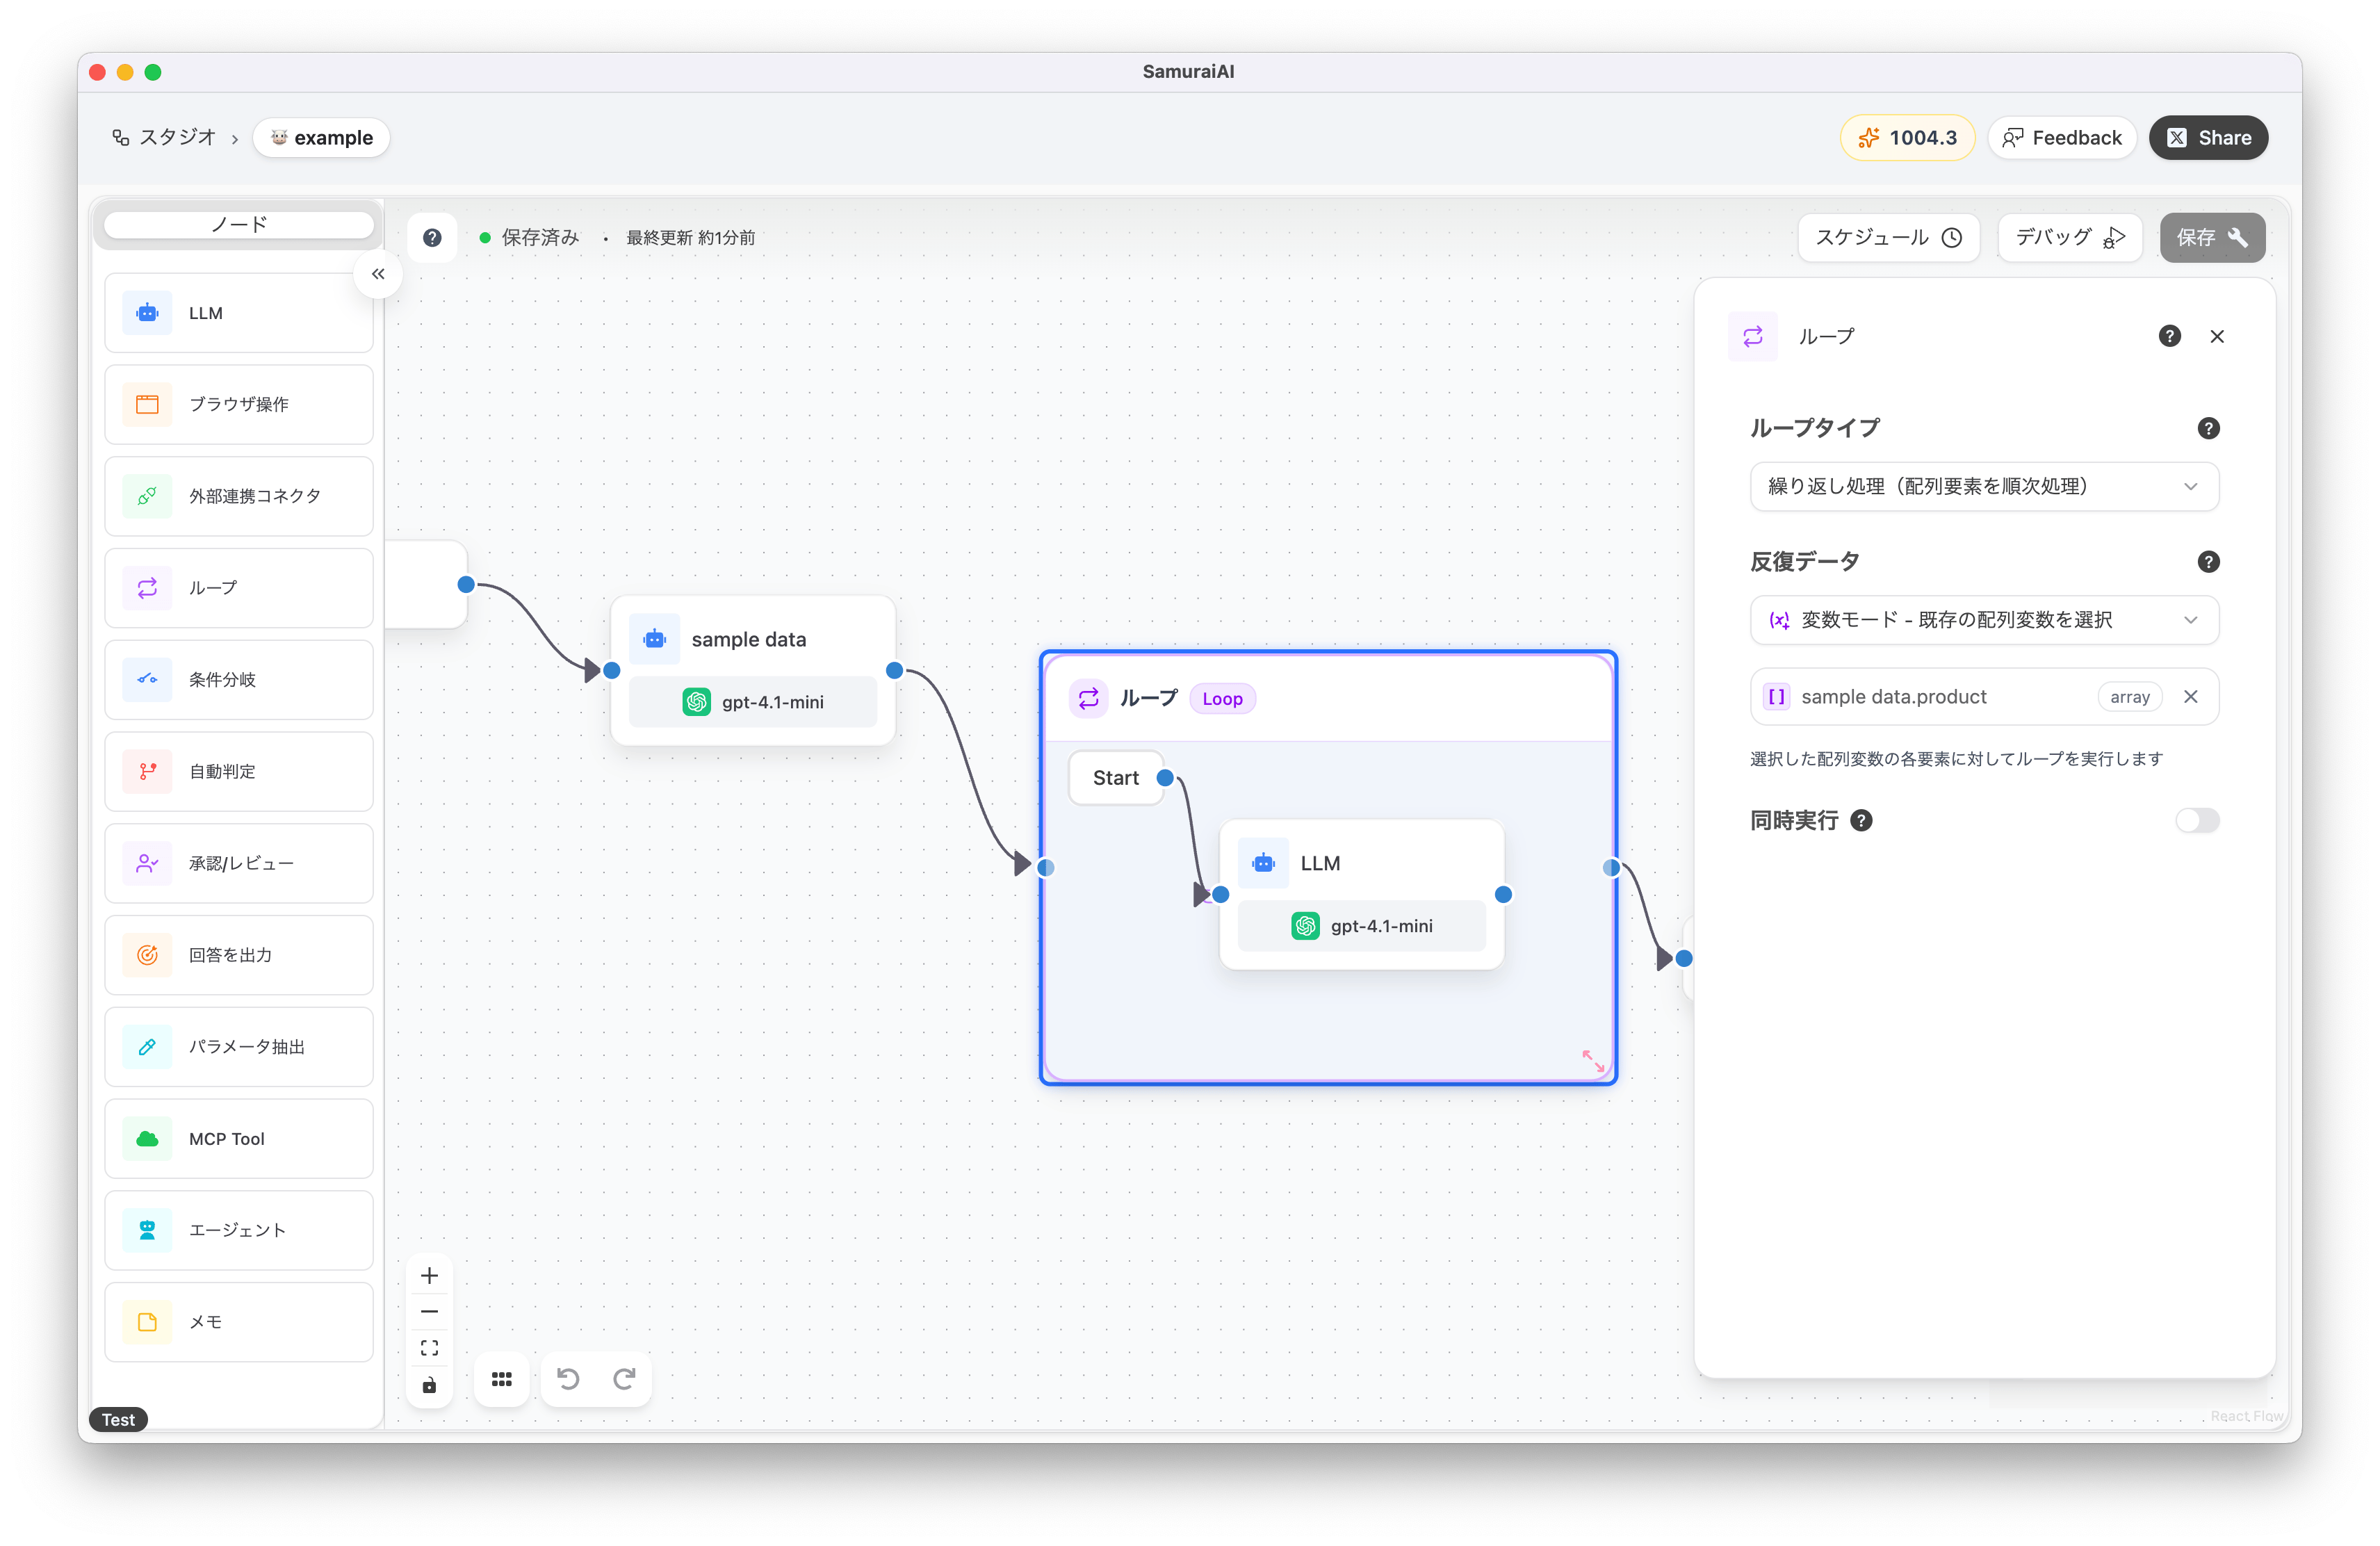Undo the last canvas change
Image resolution: width=2380 pixels, height=1546 pixels.
[568, 1378]
